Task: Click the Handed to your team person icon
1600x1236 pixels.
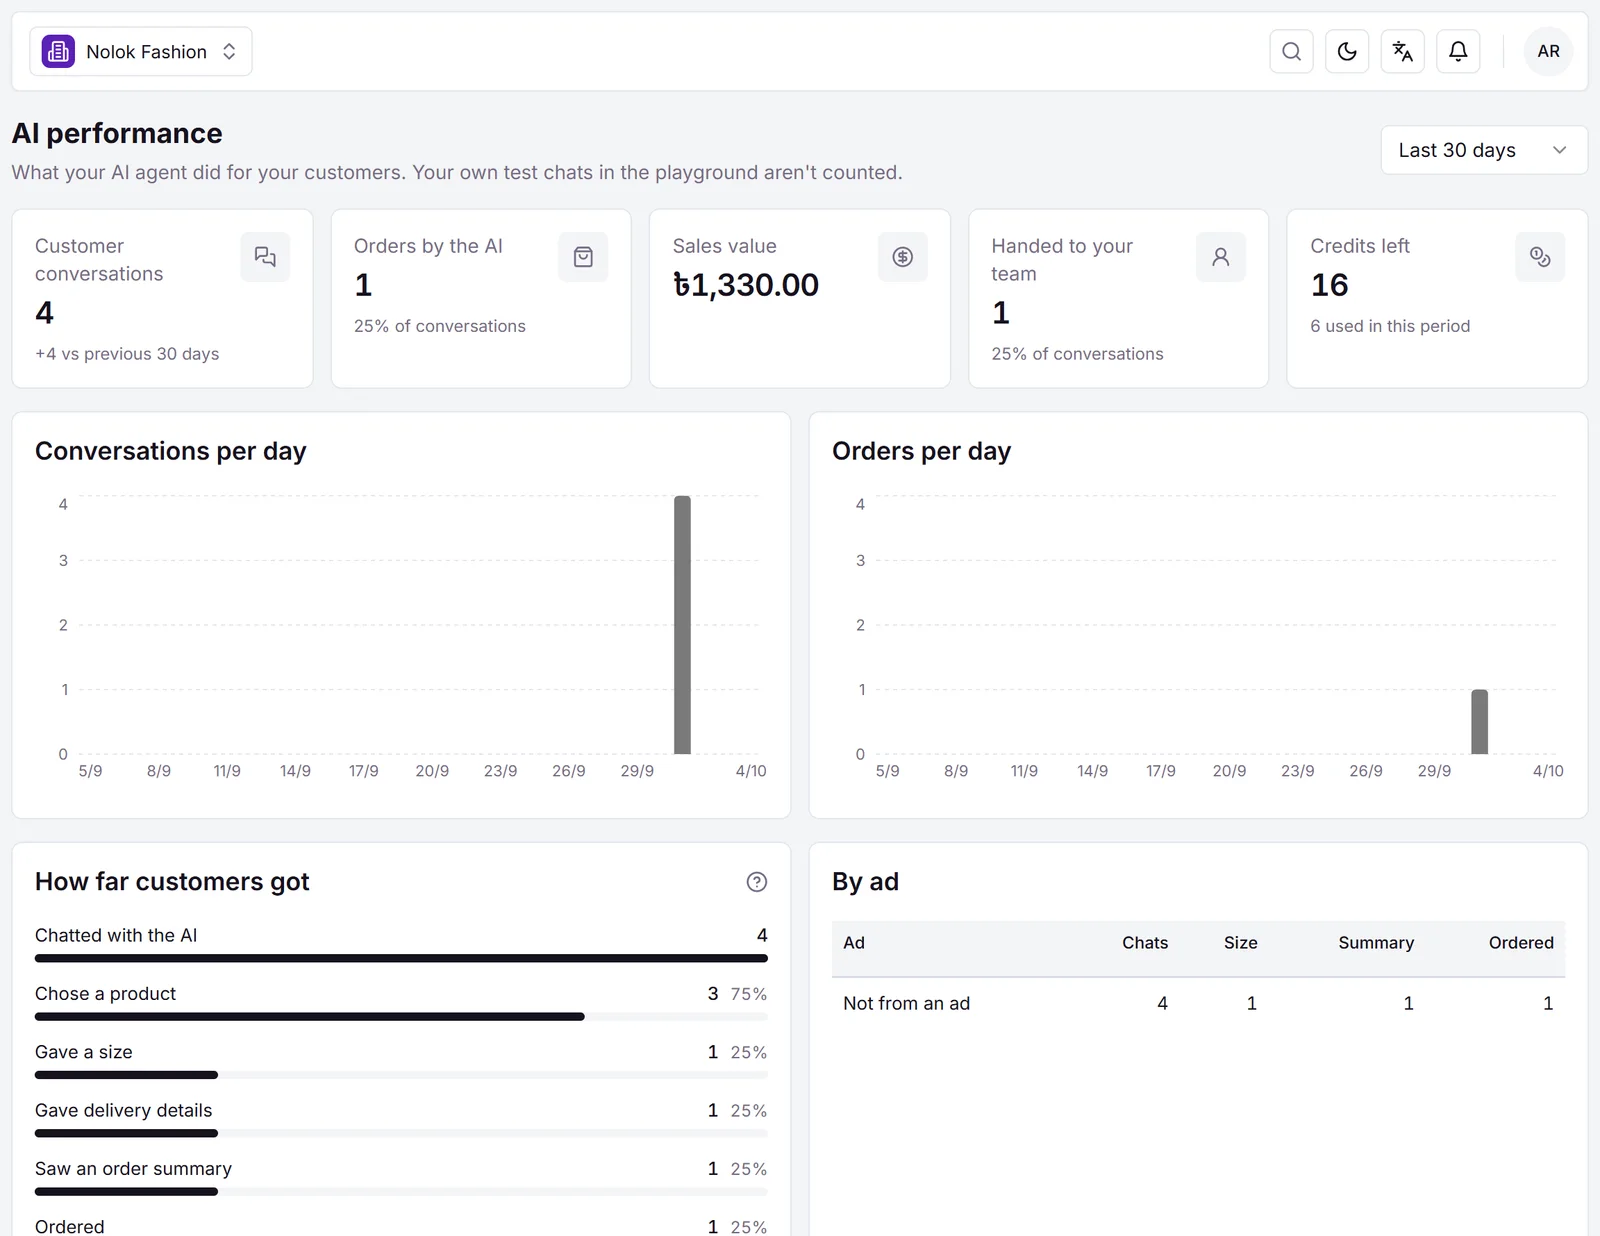Action: pyautogui.click(x=1220, y=257)
